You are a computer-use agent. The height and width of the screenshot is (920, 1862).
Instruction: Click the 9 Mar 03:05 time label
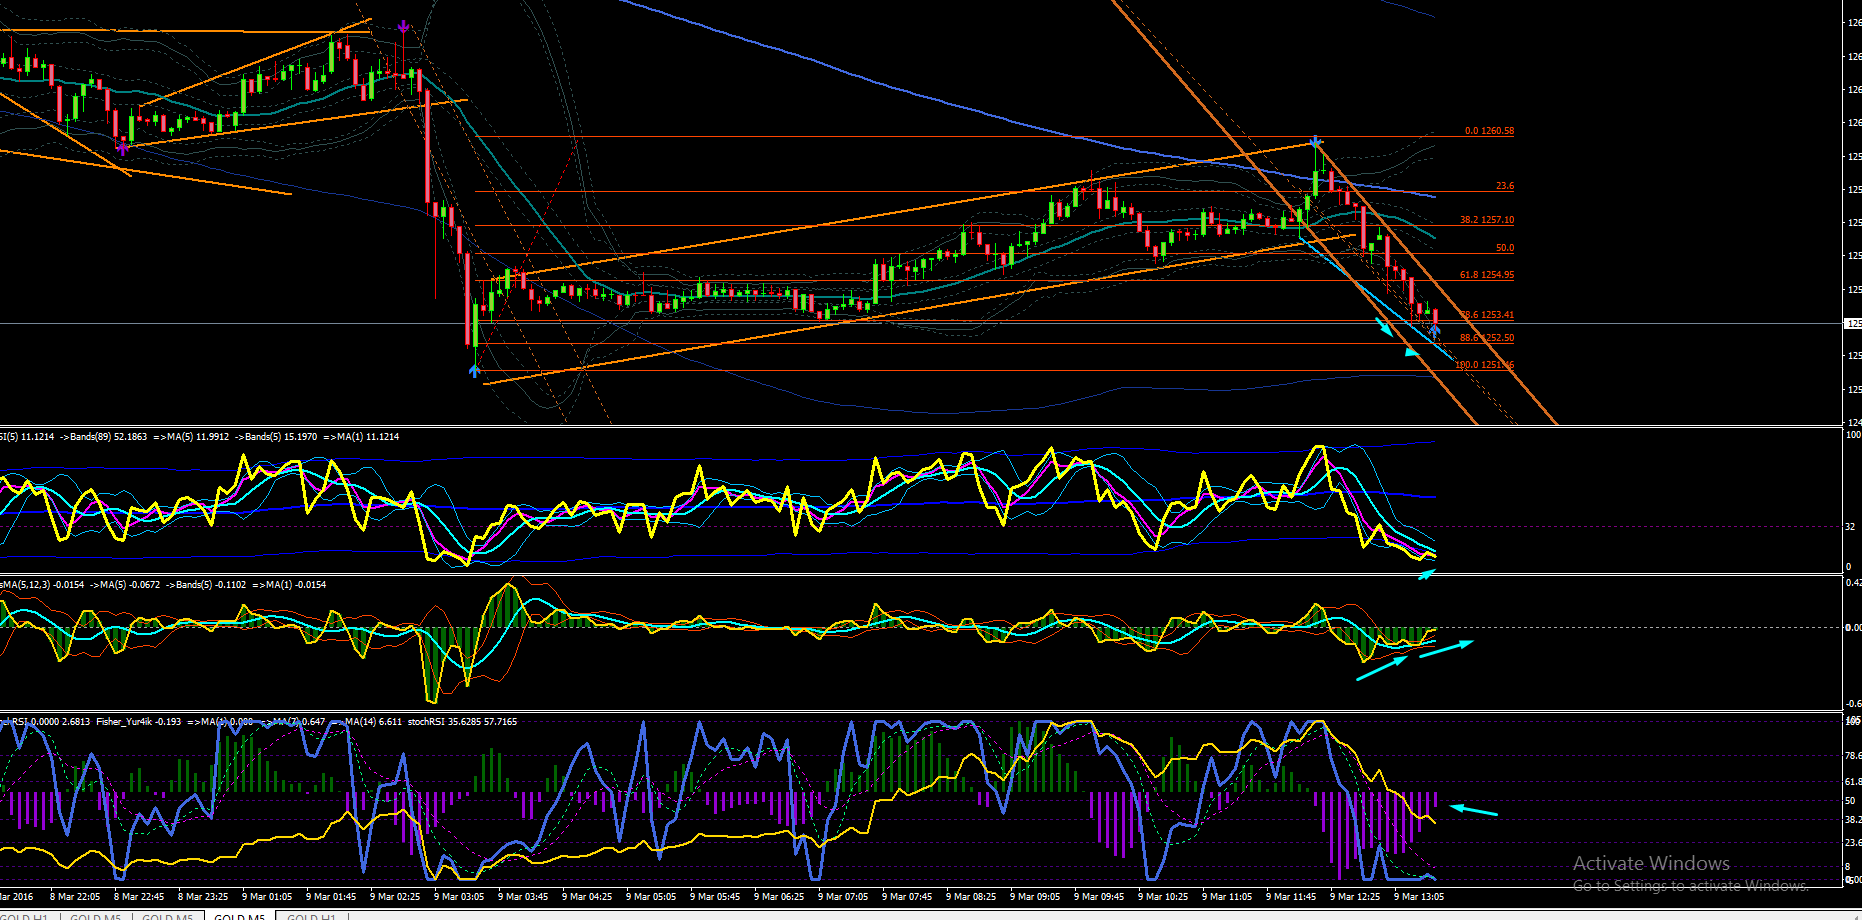(459, 897)
